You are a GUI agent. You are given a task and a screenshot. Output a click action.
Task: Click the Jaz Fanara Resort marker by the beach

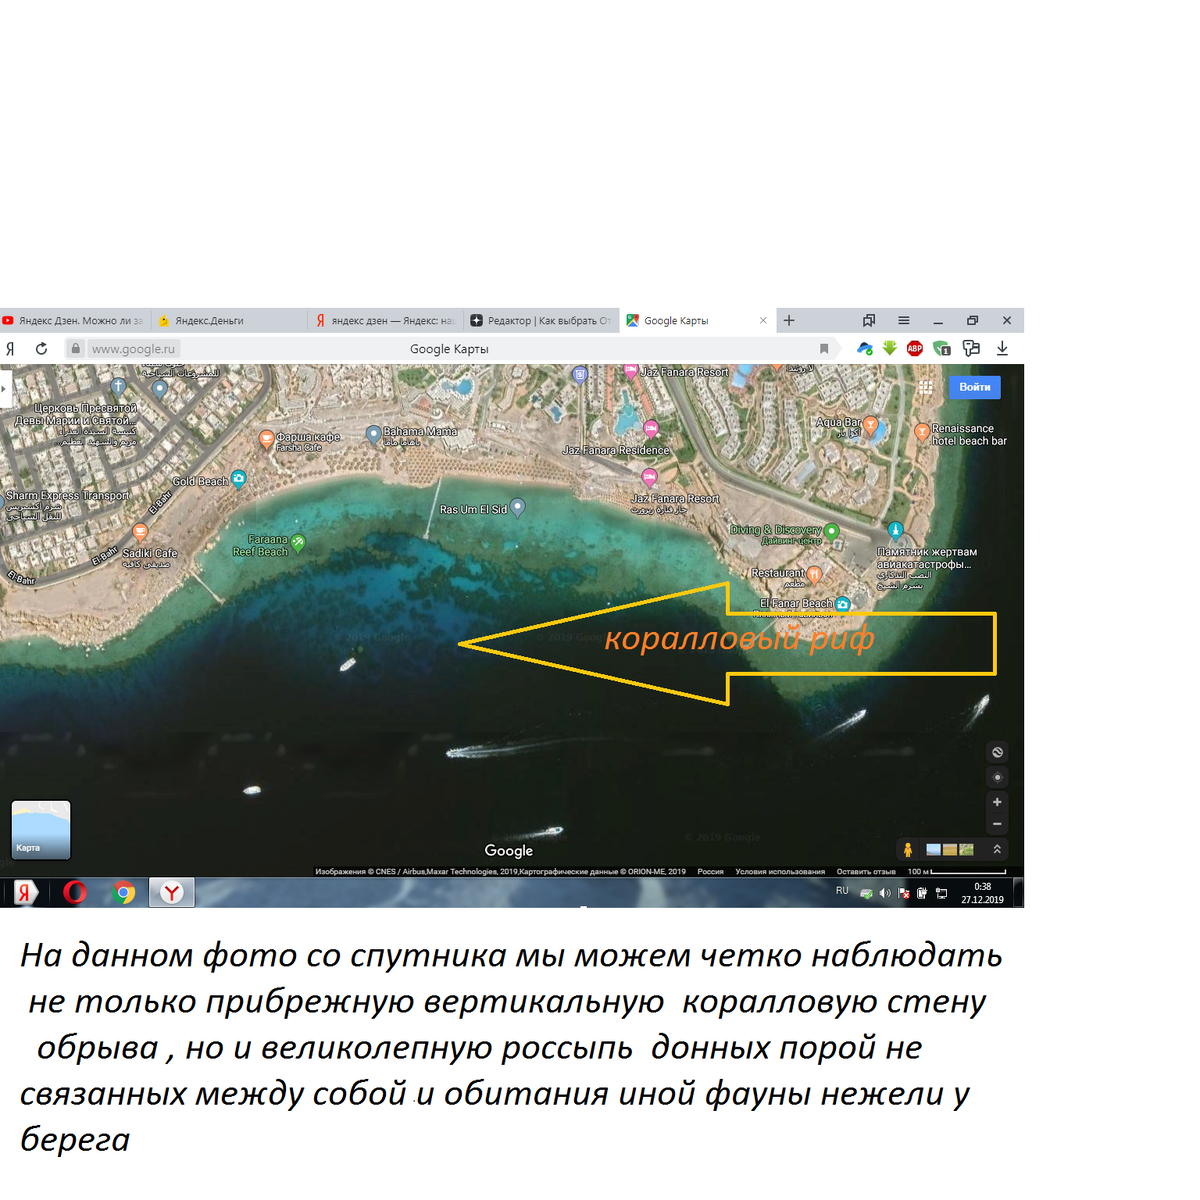pyautogui.click(x=649, y=477)
